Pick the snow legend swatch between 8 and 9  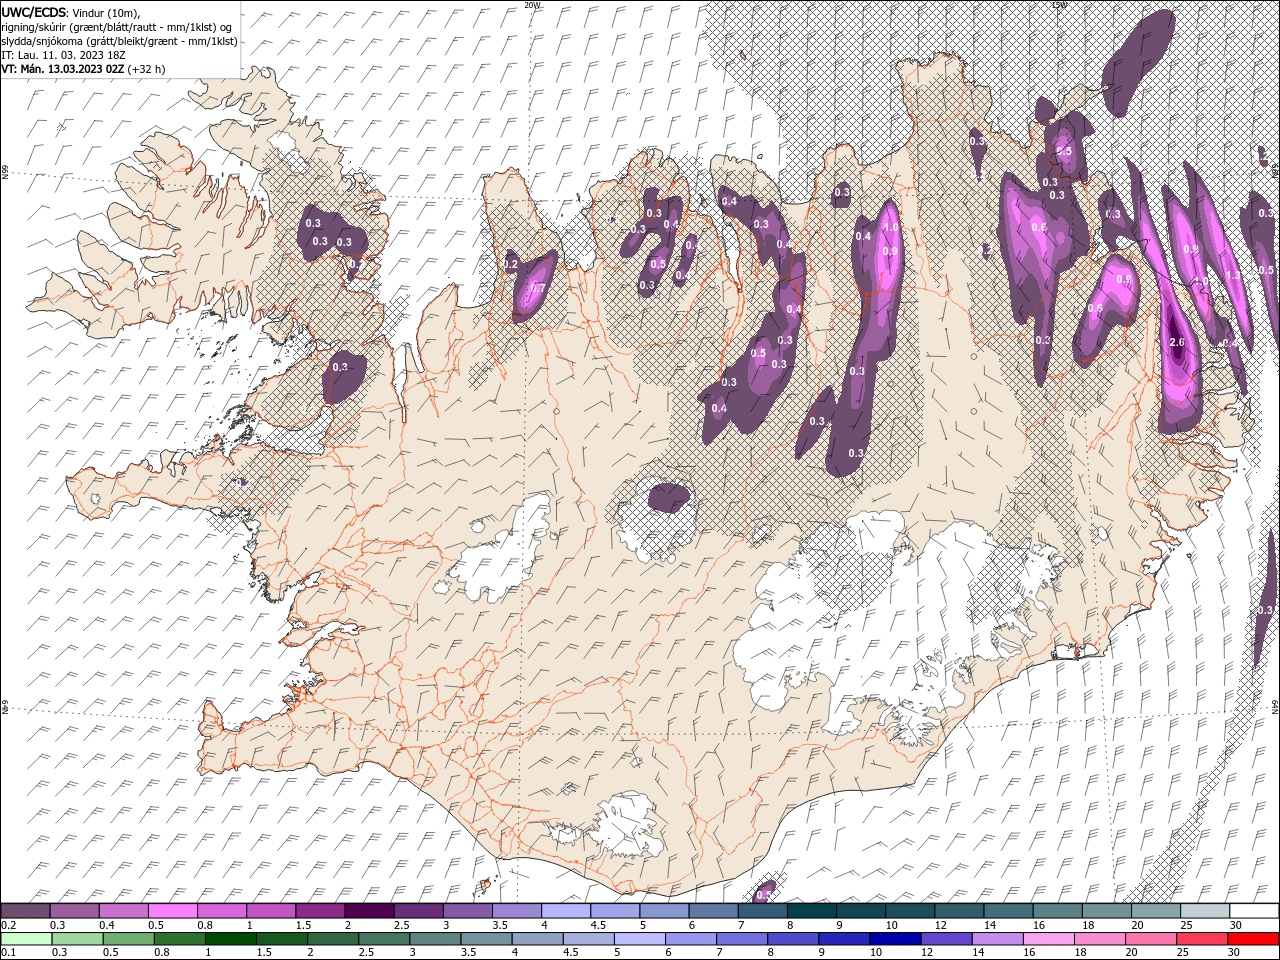pyautogui.click(x=811, y=911)
